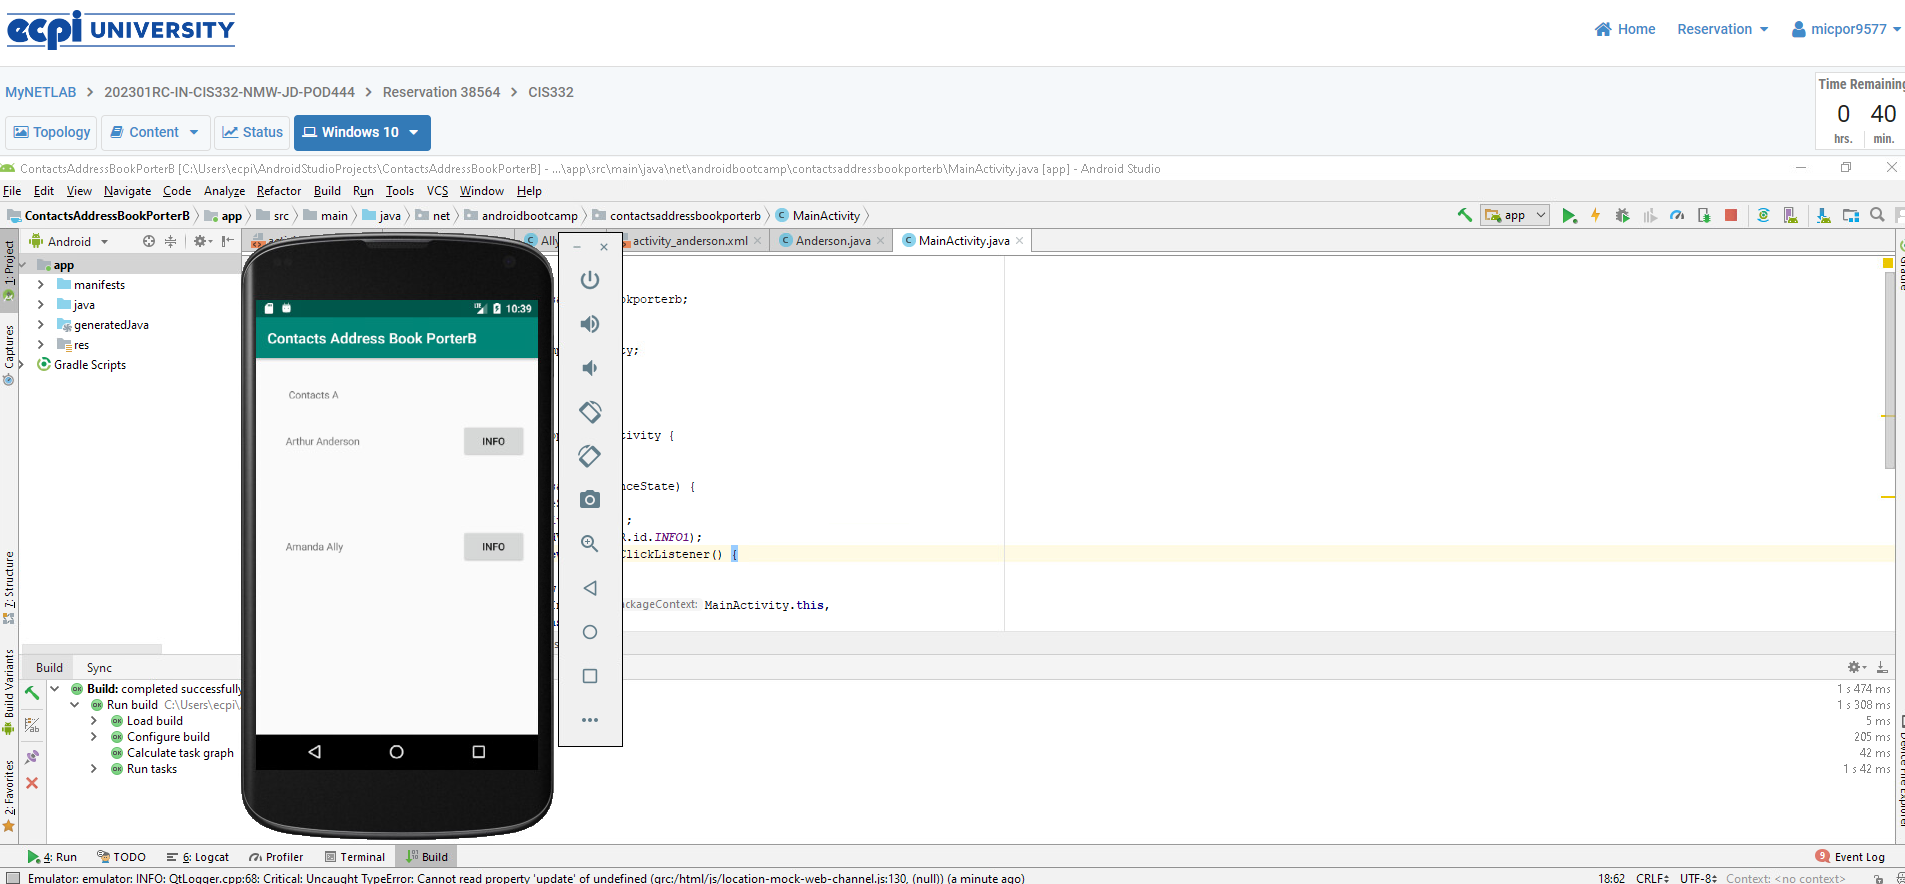Screen dimensions: 1905x884
Task: Take an emulator screenshot with camera icon
Action: click(590, 499)
